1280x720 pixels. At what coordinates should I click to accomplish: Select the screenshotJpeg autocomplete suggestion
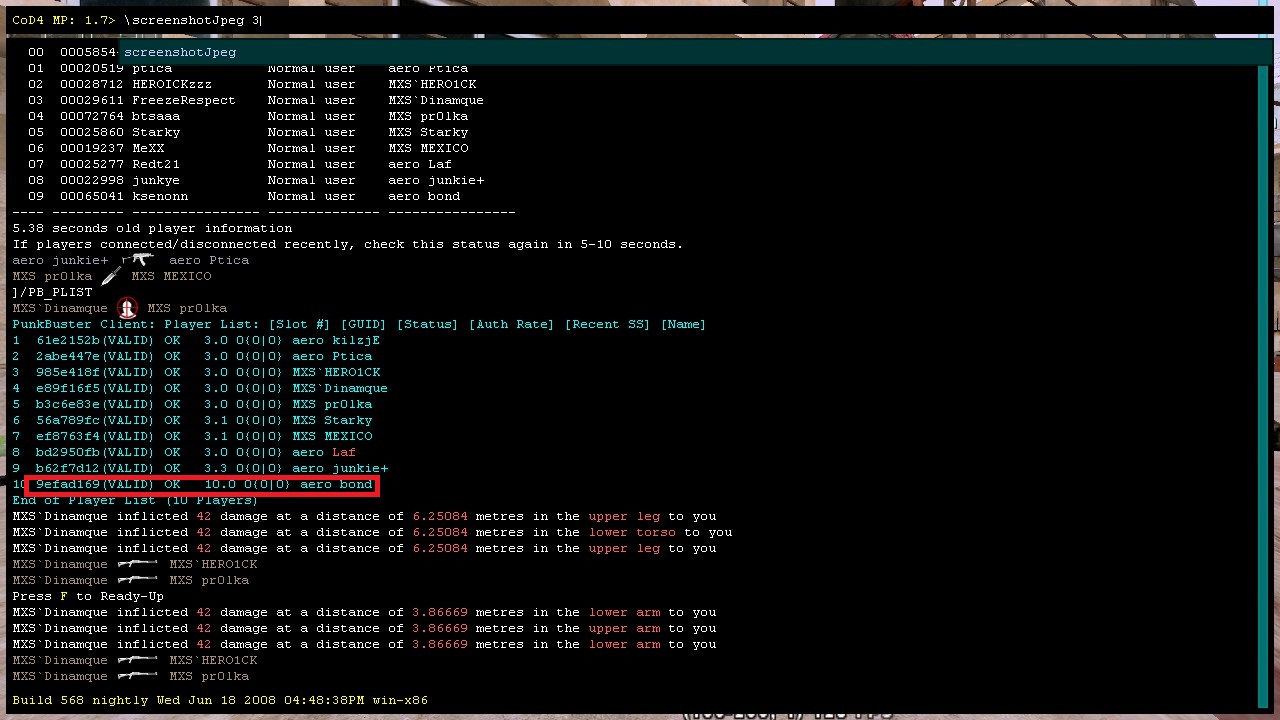(180, 52)
